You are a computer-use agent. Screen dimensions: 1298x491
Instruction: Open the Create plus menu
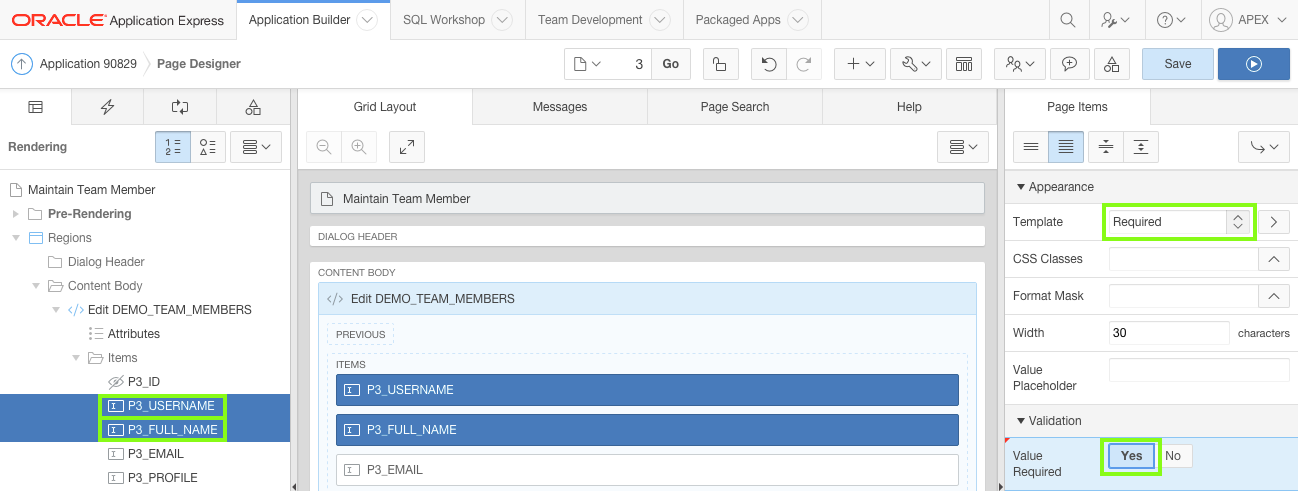click(x=860, y=64)
